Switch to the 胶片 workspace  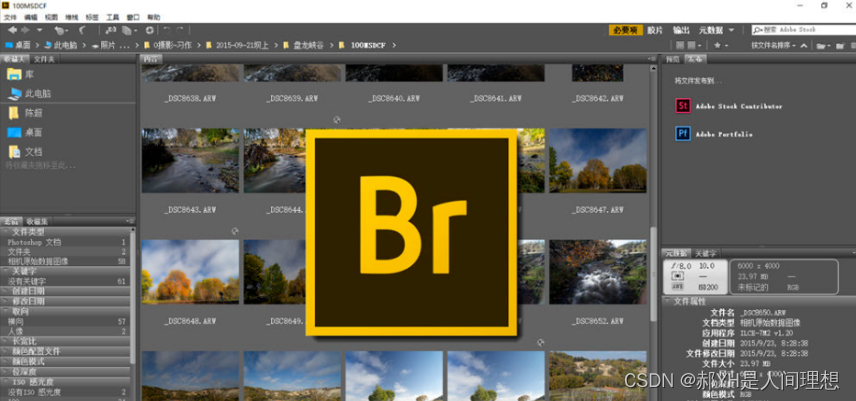[x=655, y=31]
